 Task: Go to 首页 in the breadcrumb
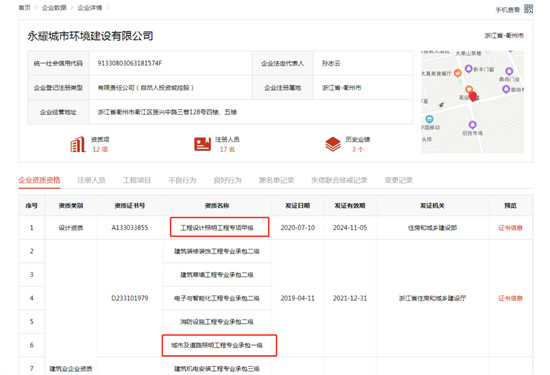[25, 8]
